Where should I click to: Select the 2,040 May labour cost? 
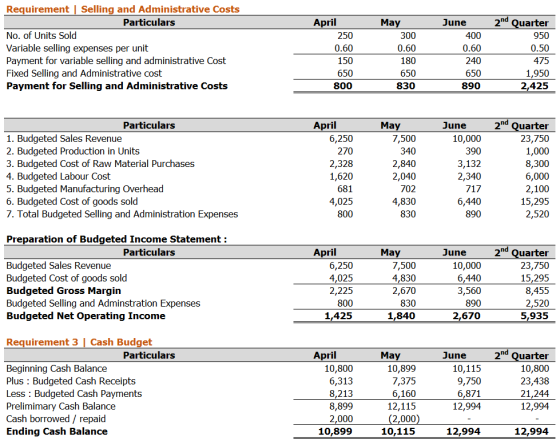click(404, 176)
